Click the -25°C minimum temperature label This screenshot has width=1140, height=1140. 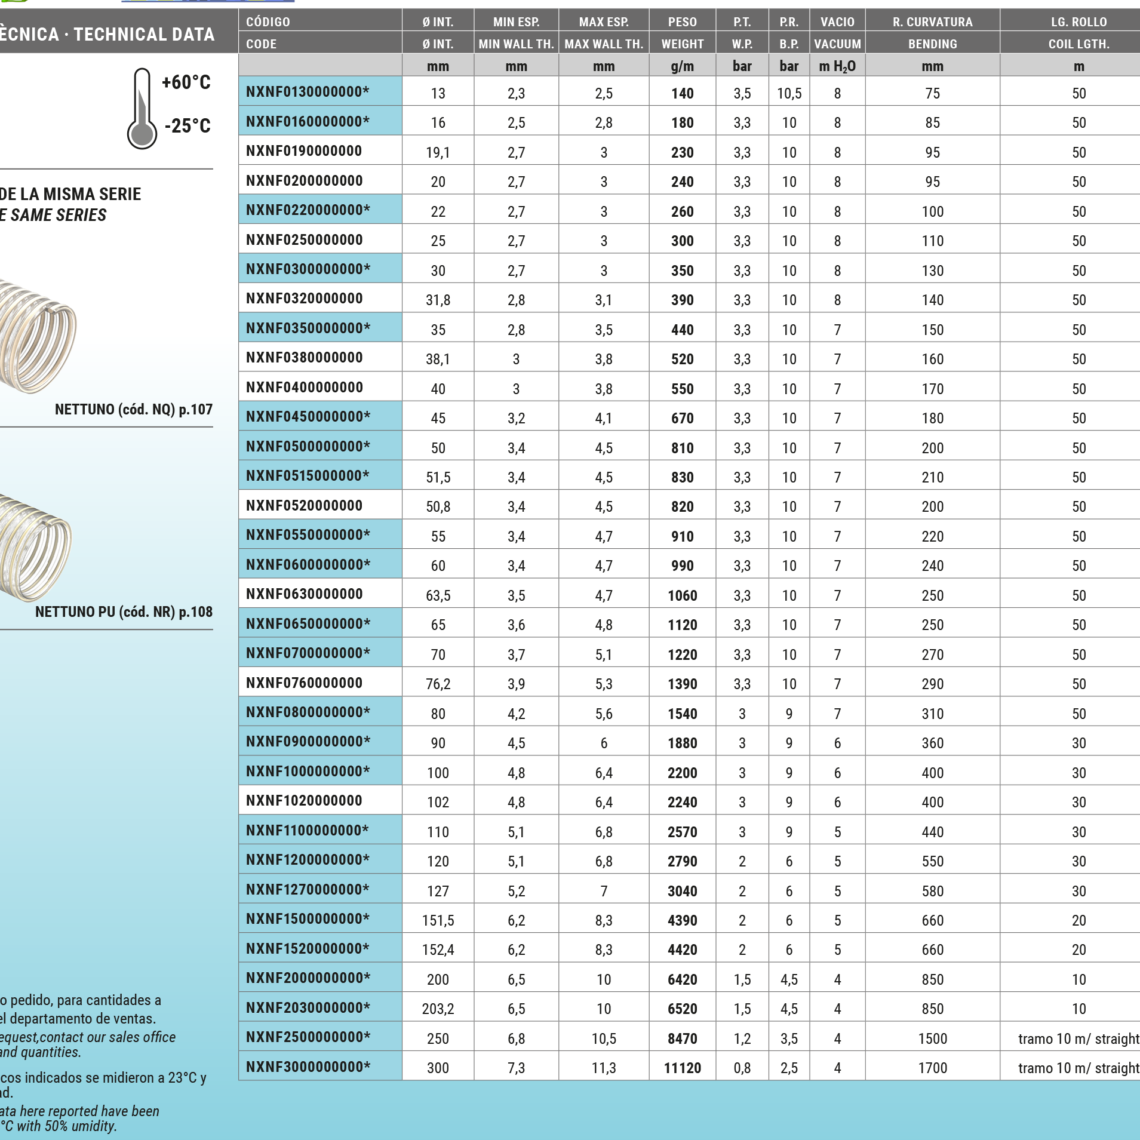click(187, 126)
